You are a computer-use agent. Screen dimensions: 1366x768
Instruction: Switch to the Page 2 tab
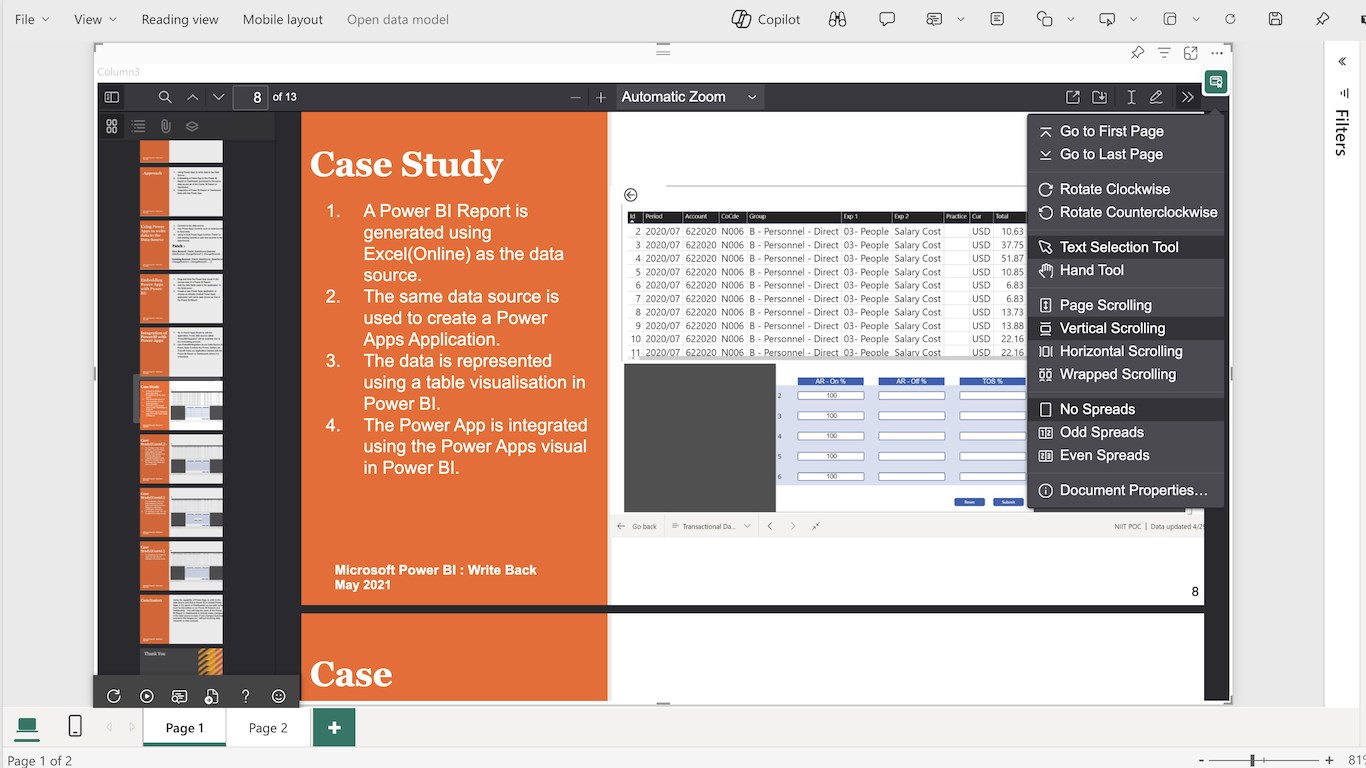point(266,727)
